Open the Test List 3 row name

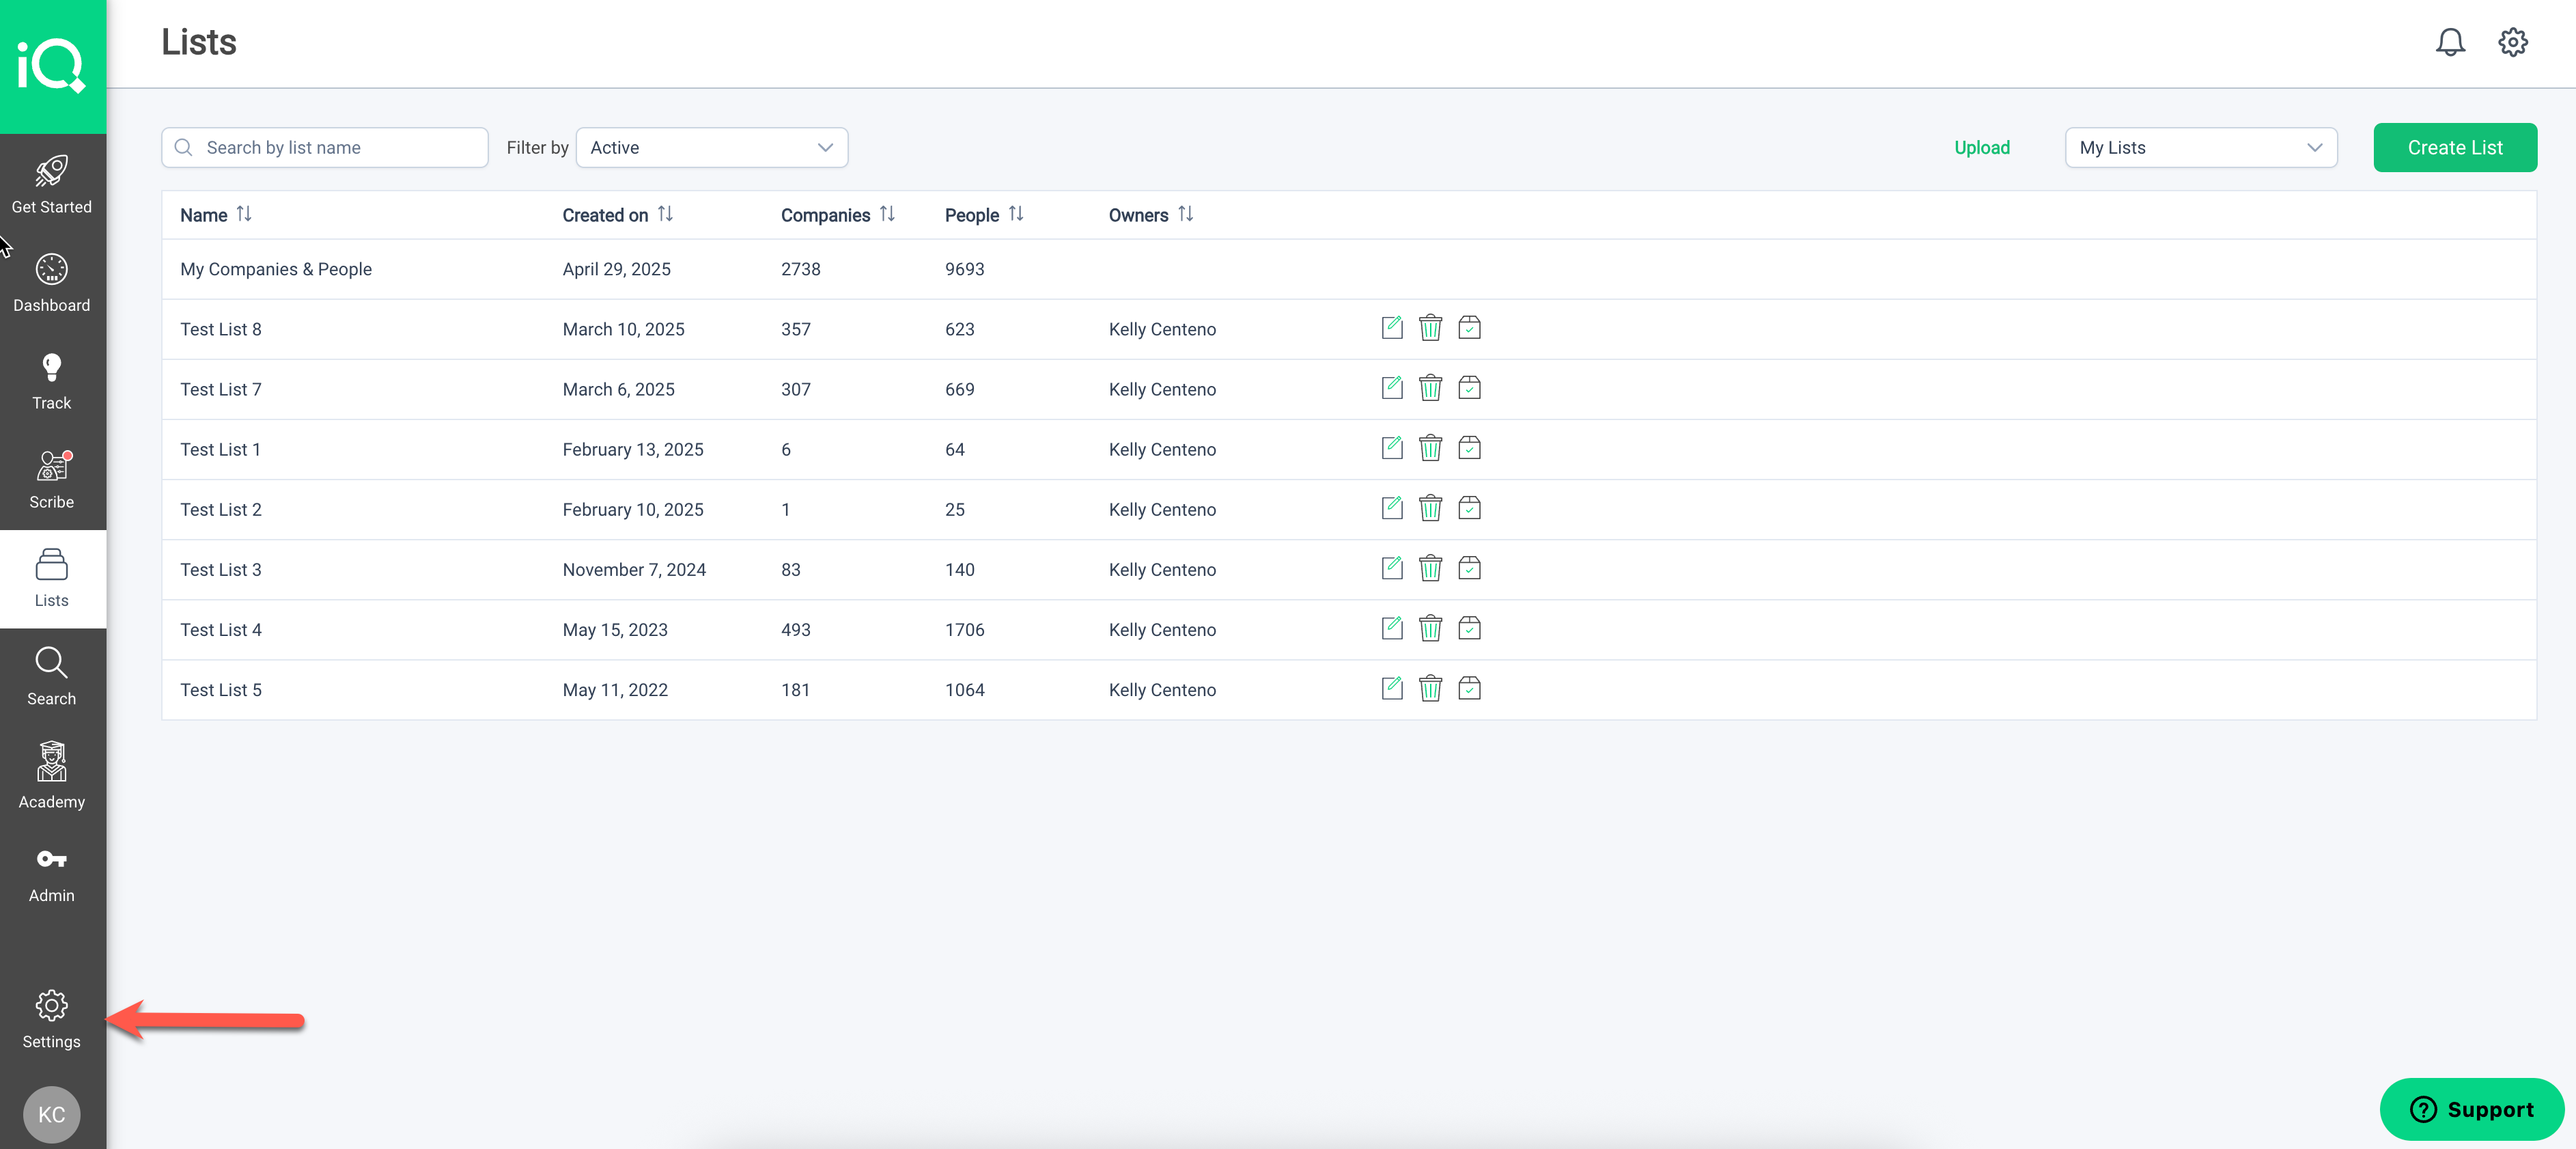tap(221, 569)
